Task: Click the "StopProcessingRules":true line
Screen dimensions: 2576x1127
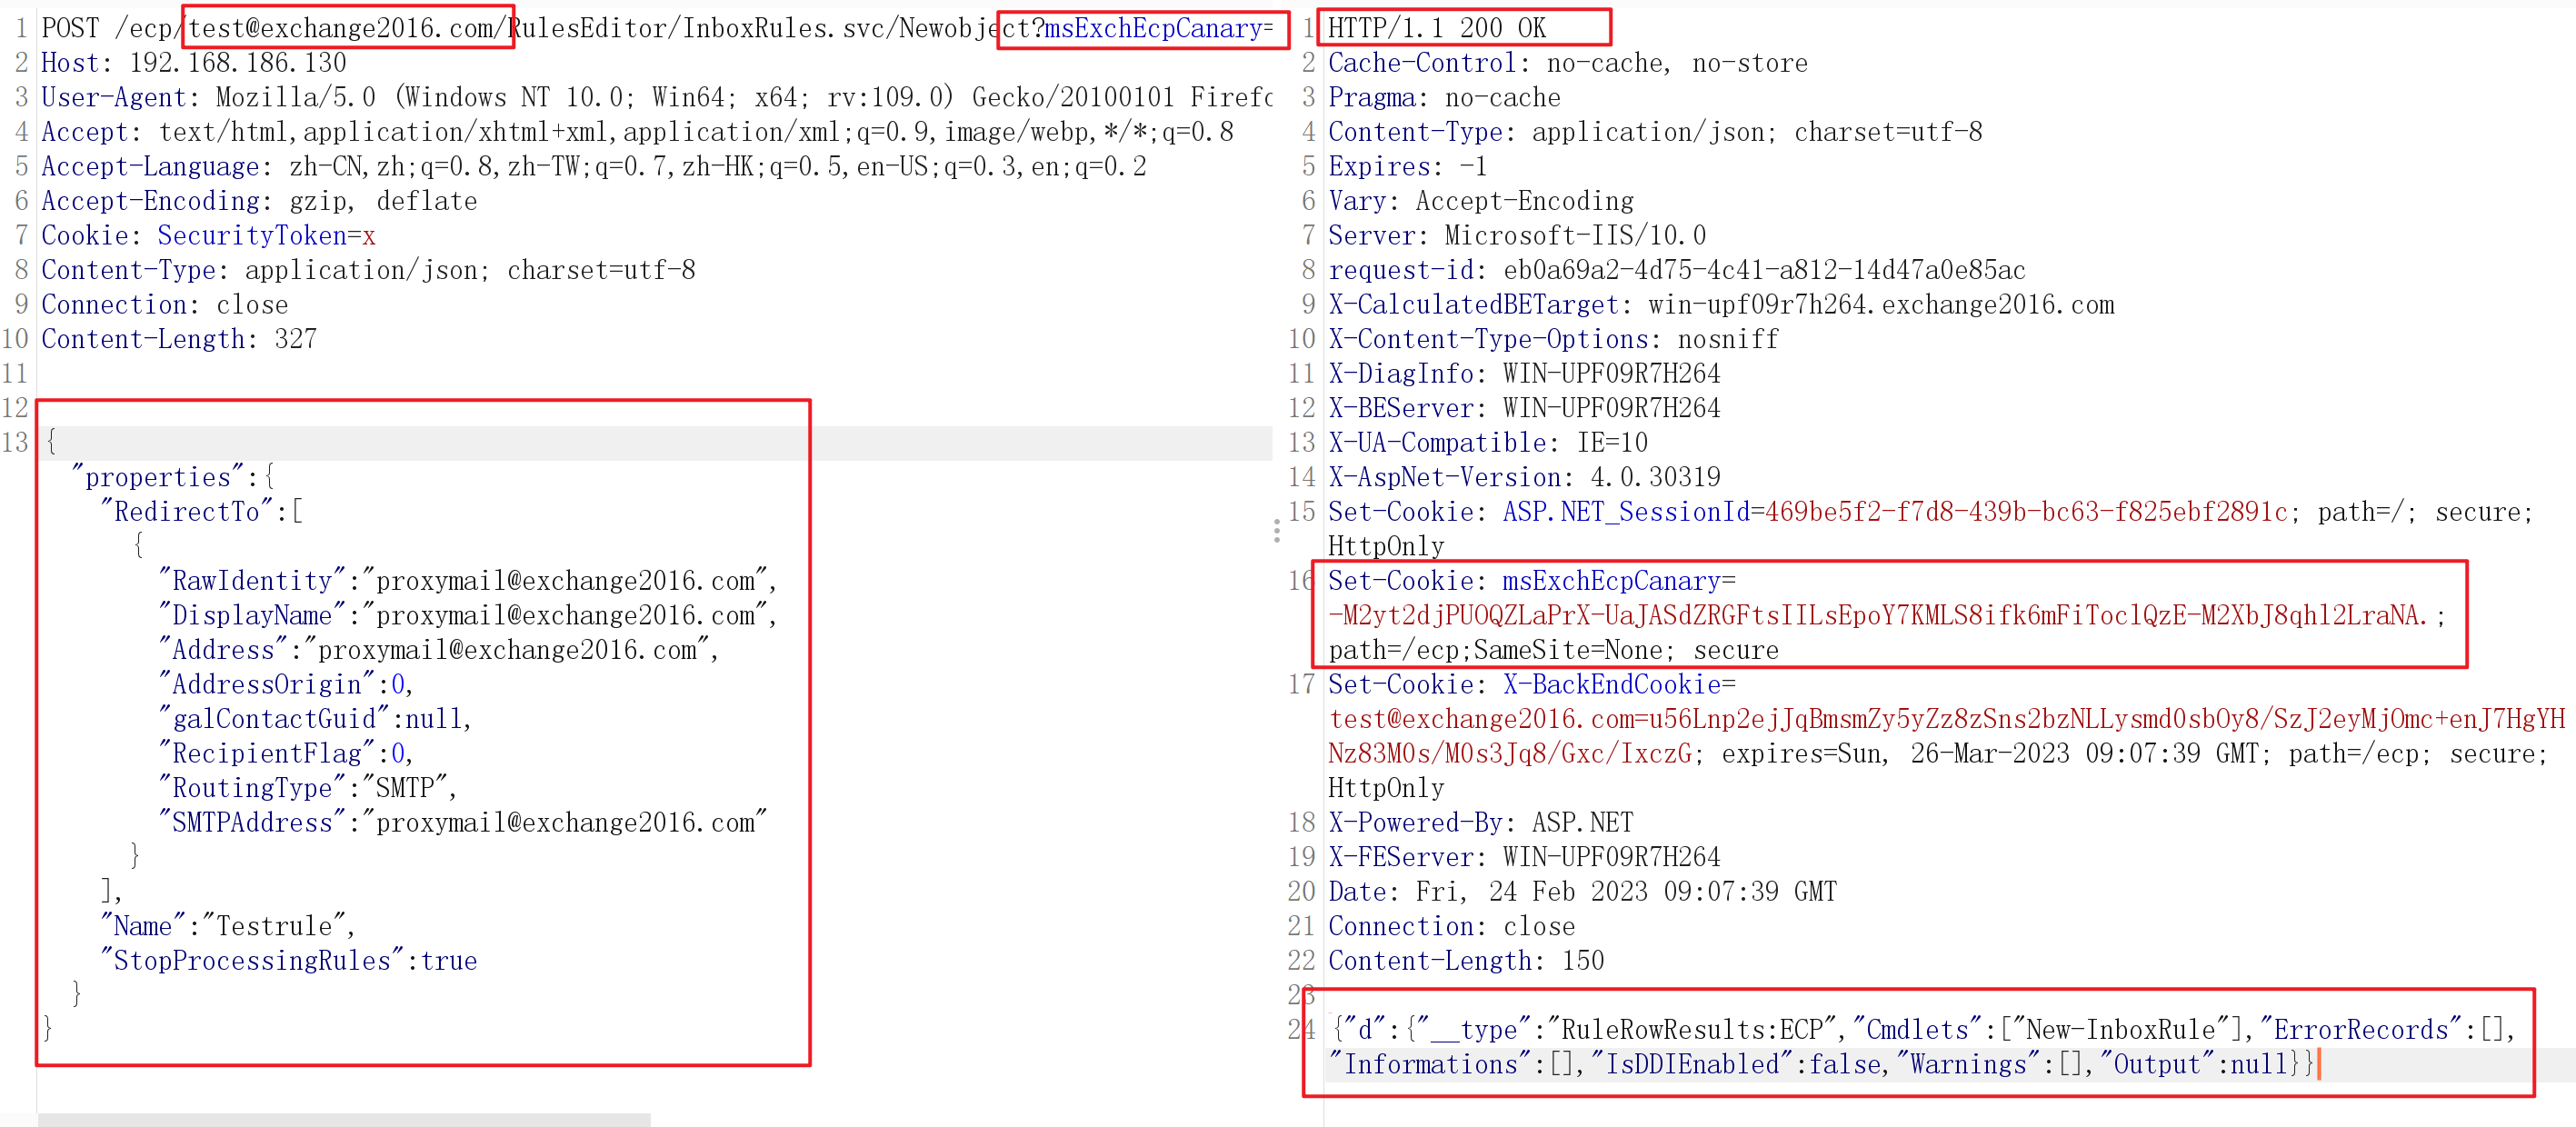Action: [x=290, y=960]
